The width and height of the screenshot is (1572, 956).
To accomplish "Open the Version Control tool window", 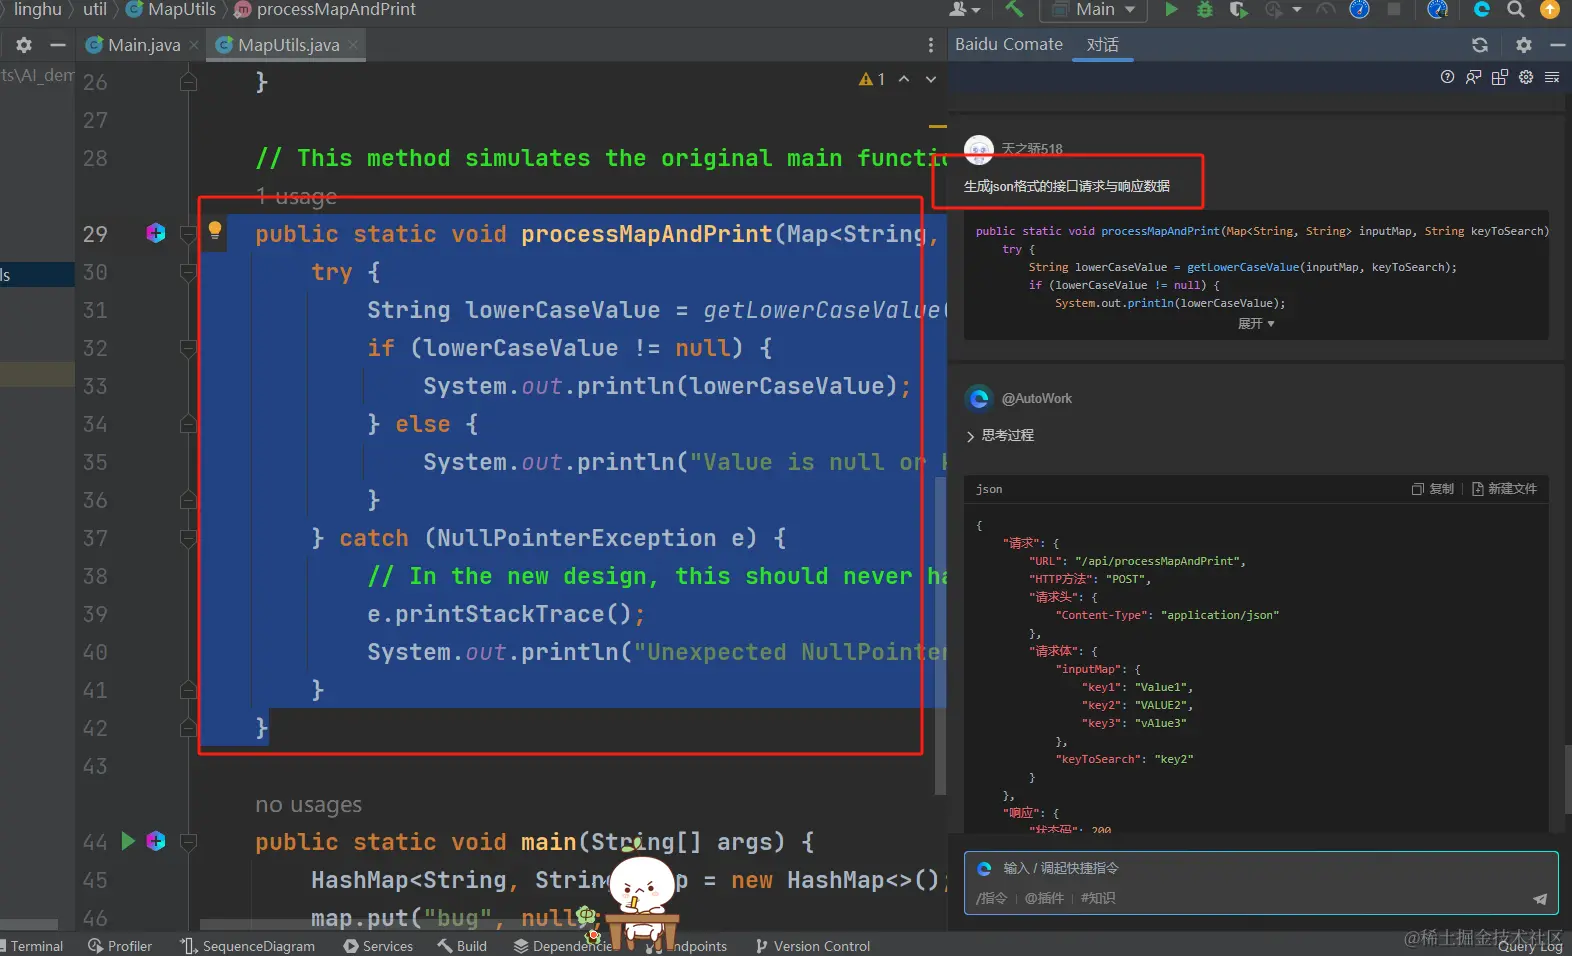I will point(813,946).
